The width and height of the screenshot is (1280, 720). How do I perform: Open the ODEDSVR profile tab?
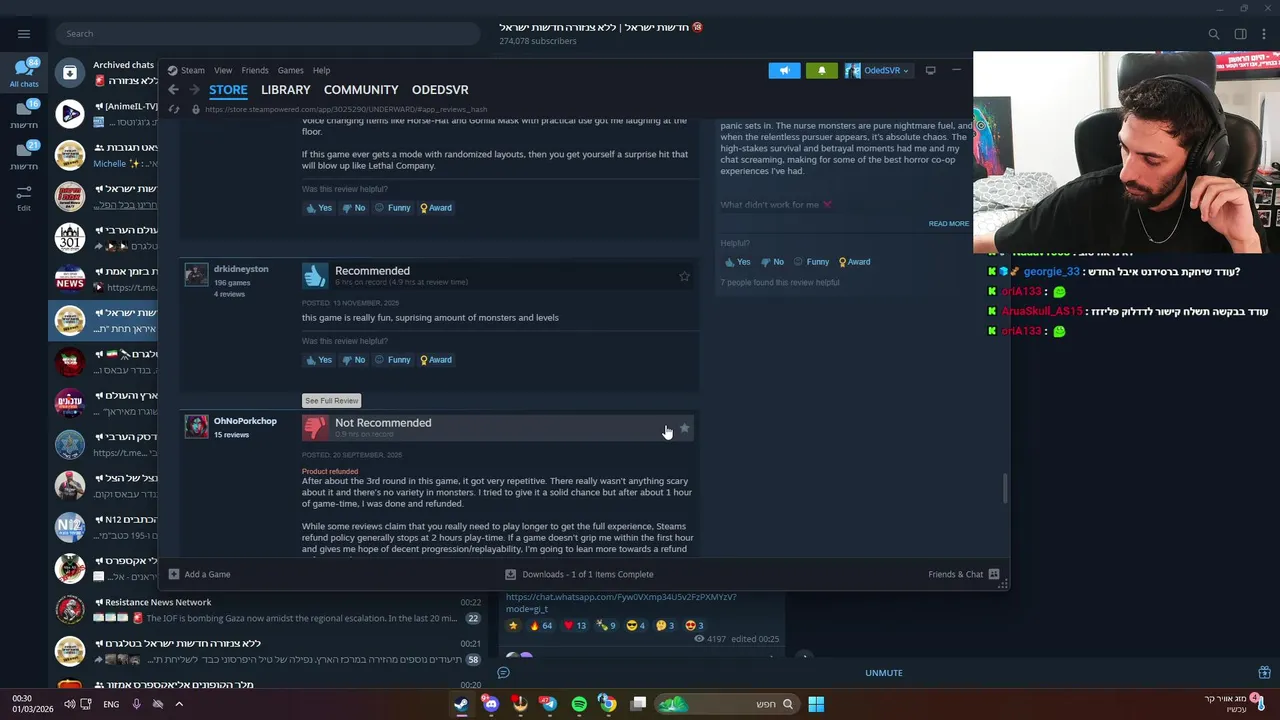click(440, 90)
